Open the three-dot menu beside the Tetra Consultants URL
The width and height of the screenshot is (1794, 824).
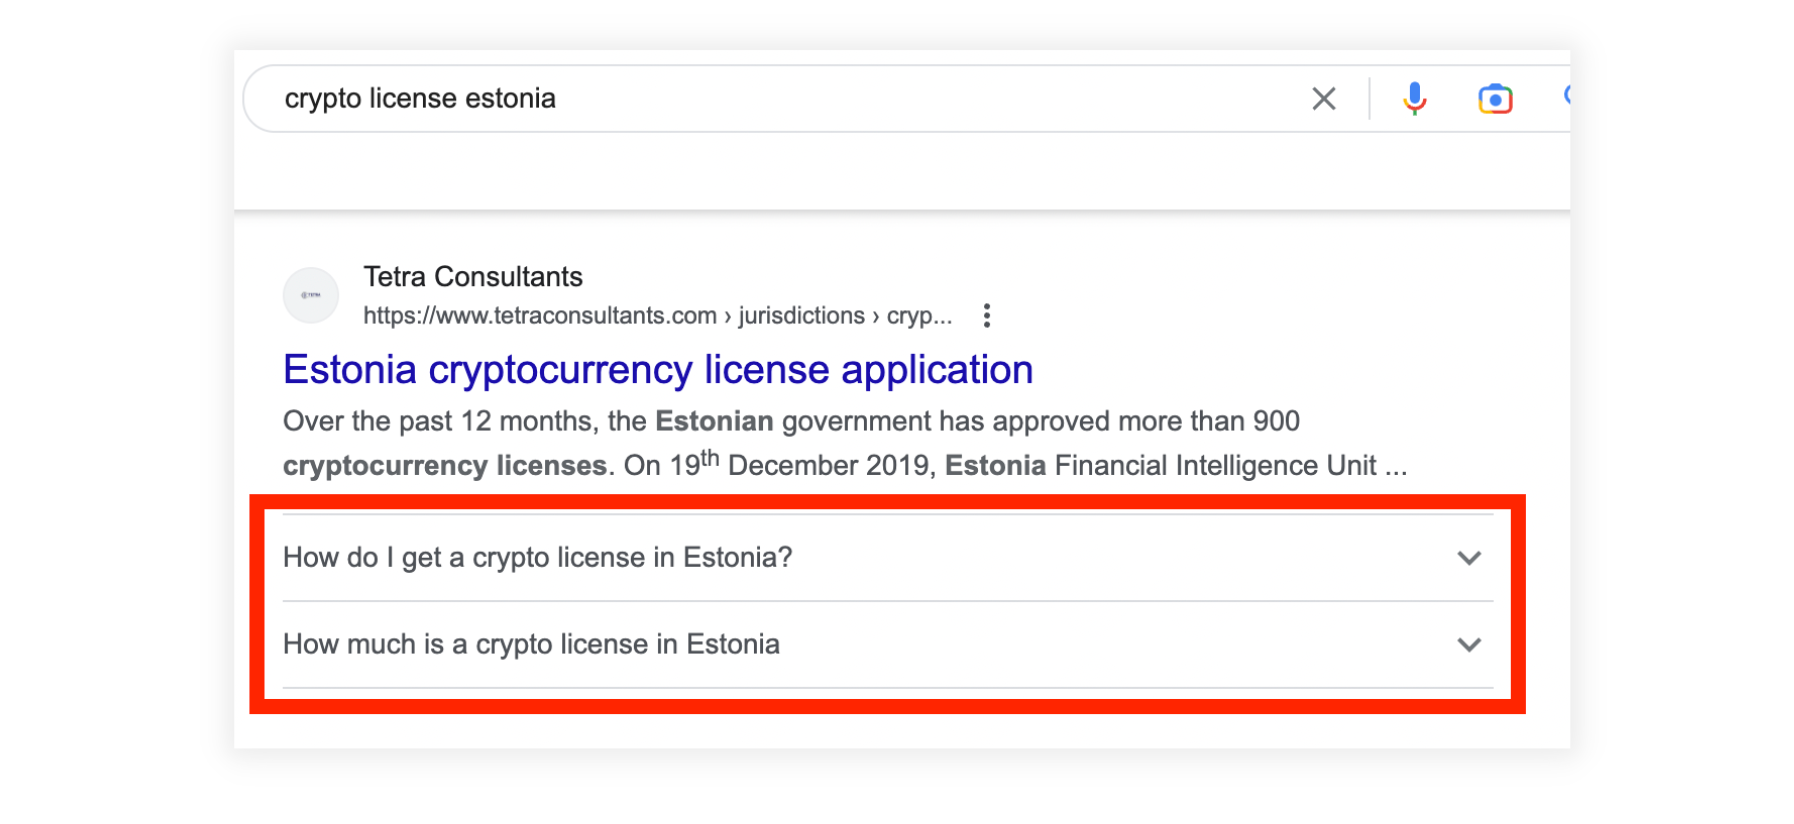pos(987,316)
